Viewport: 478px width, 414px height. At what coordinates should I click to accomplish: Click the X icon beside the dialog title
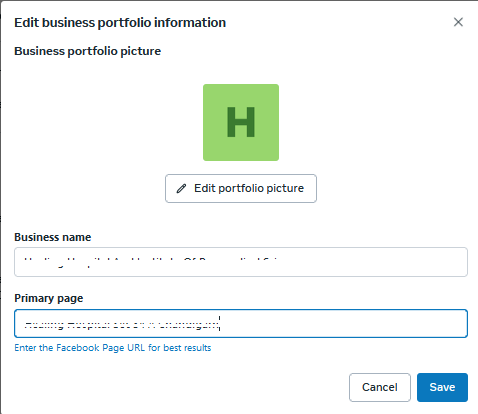(x=458, y=22)
